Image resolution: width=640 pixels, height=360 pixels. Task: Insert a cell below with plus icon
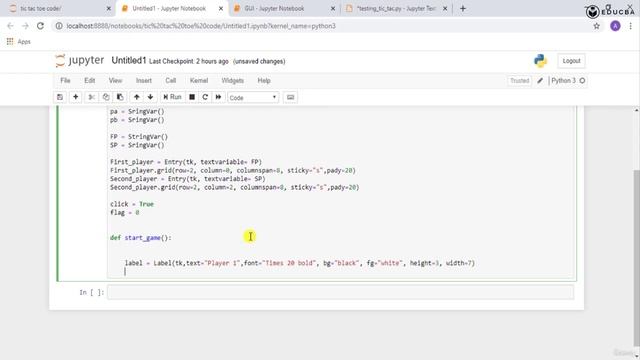(x=76, y=97)
